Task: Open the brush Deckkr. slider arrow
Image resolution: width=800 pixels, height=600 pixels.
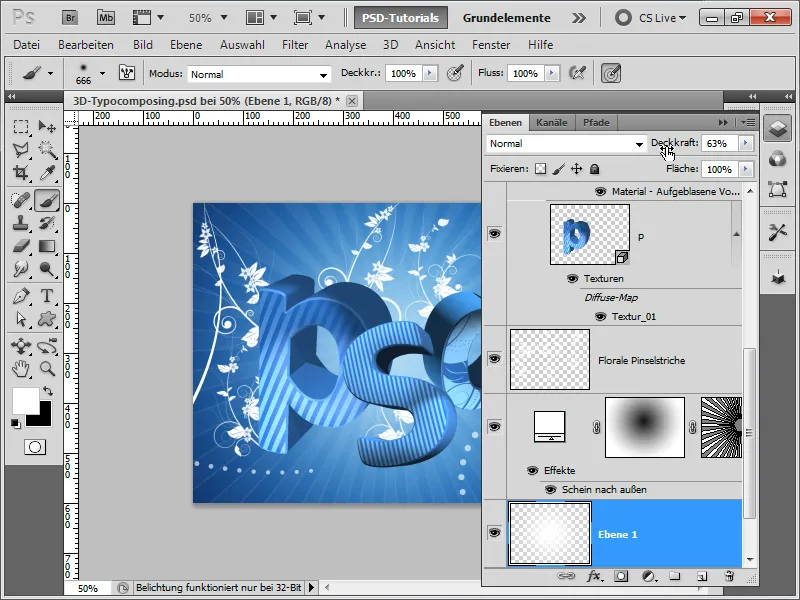Action: point(430,73)
